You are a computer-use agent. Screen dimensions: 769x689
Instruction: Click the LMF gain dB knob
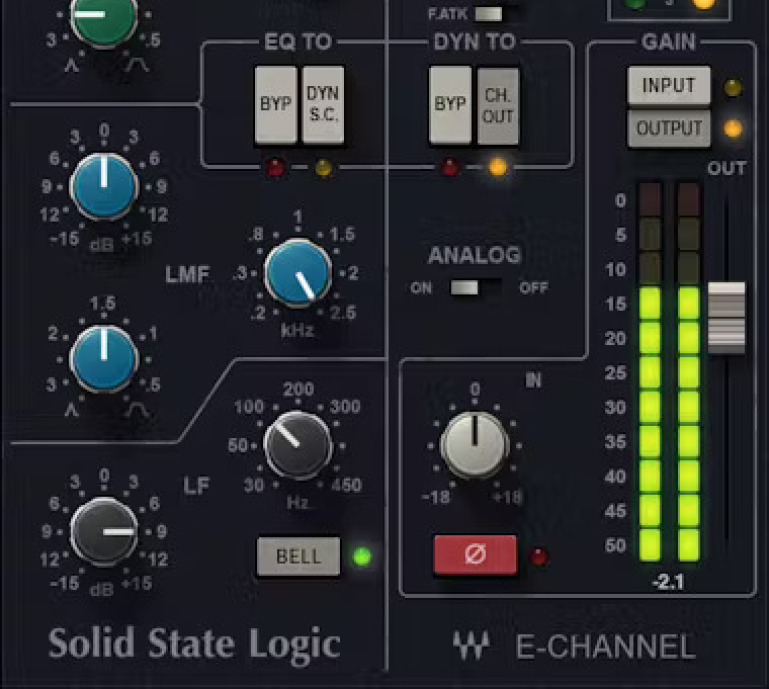pyautogui.click(x=104, y=187)
